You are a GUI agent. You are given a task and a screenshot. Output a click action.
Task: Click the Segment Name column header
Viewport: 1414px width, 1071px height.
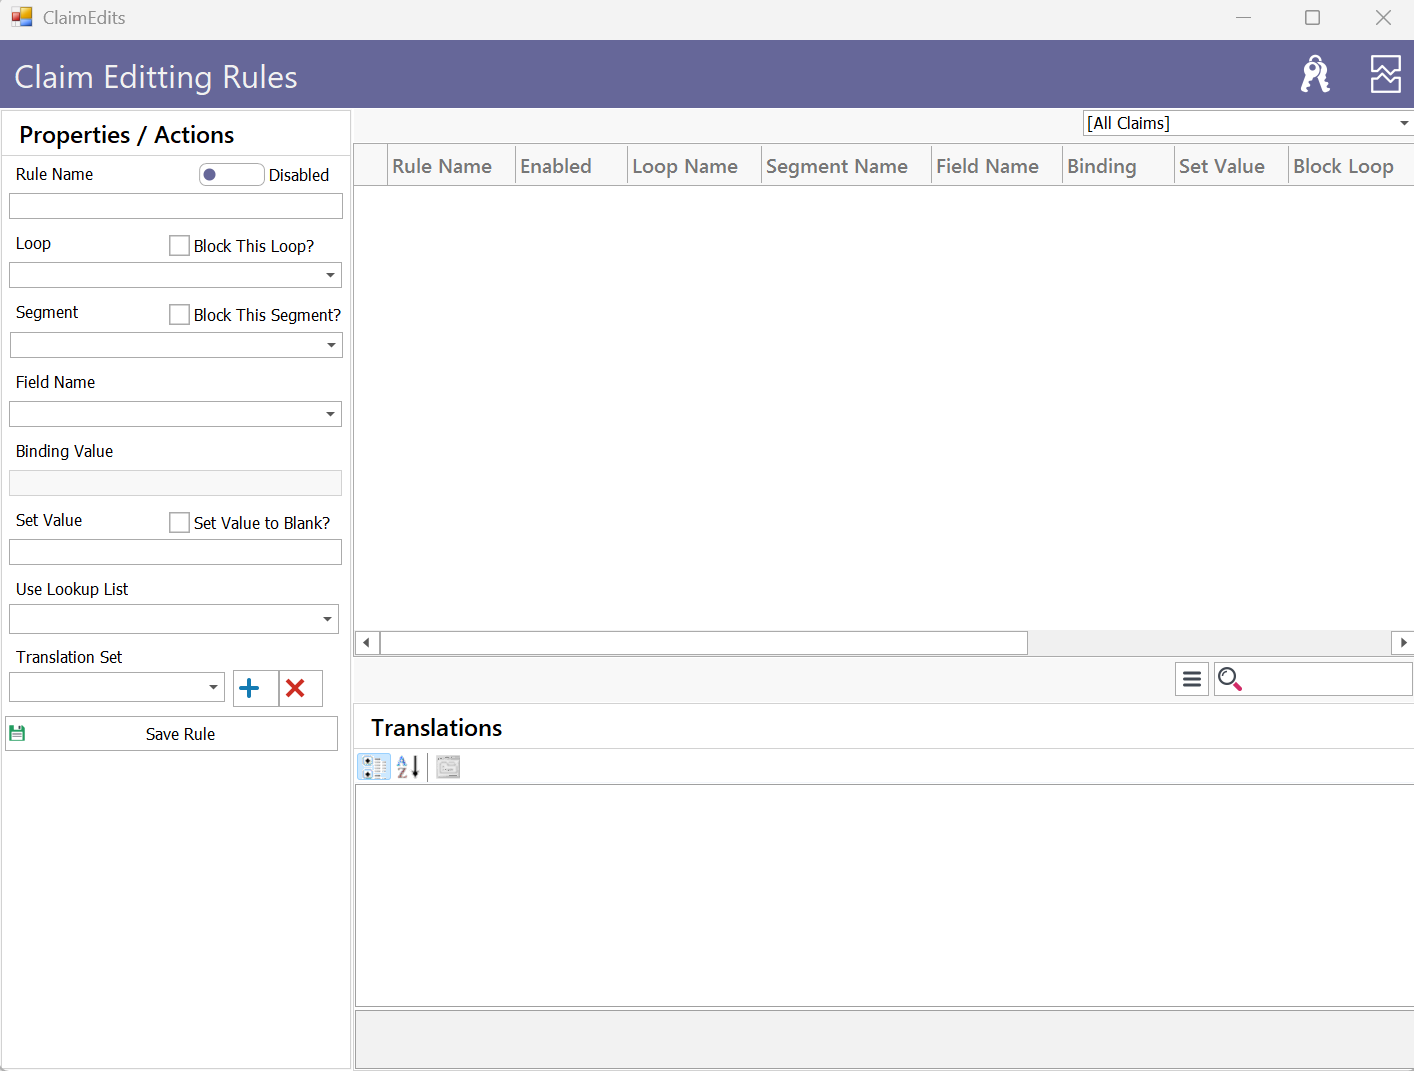point(847,166)
